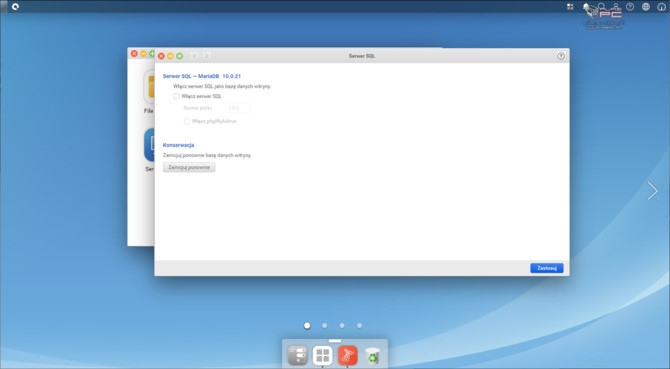The width and height of the screenshot is (670, 369).
Task: Go to next desktop page with right chevron
Action: (x=652, y=190)
